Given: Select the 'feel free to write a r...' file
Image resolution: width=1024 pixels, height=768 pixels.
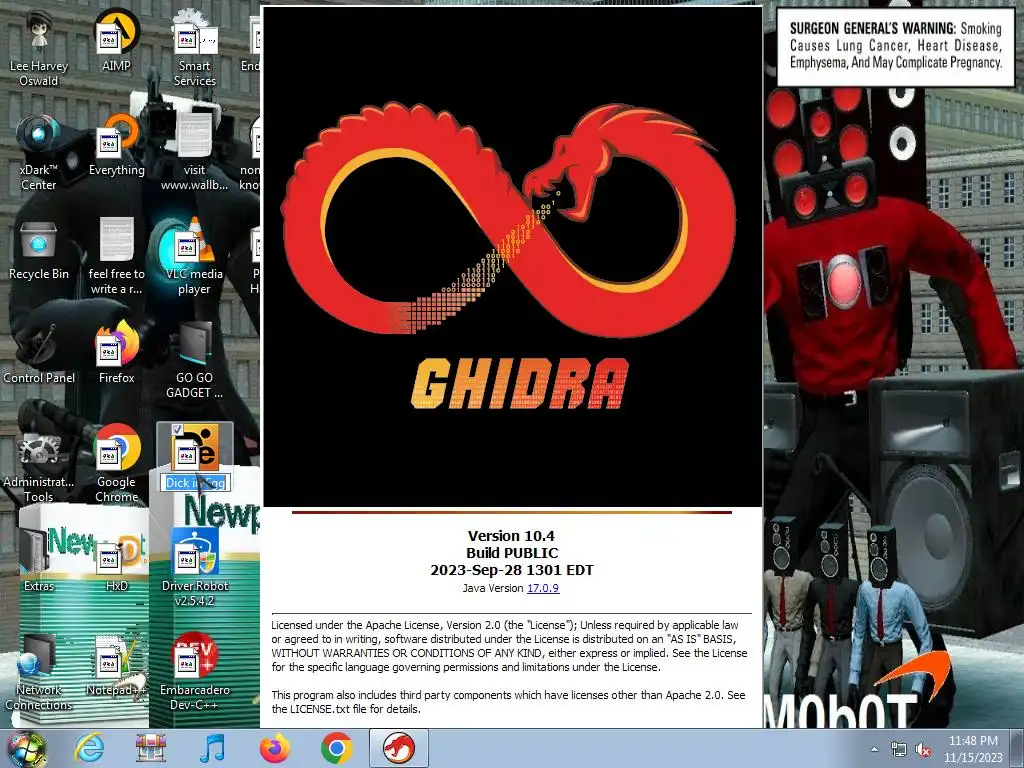Looking at the screenshot, I should pyautogui.click(x=116, y=257).
